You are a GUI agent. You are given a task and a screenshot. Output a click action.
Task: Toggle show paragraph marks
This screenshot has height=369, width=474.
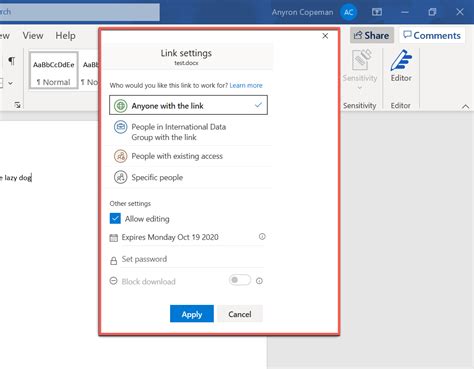[x=12, y=61]
